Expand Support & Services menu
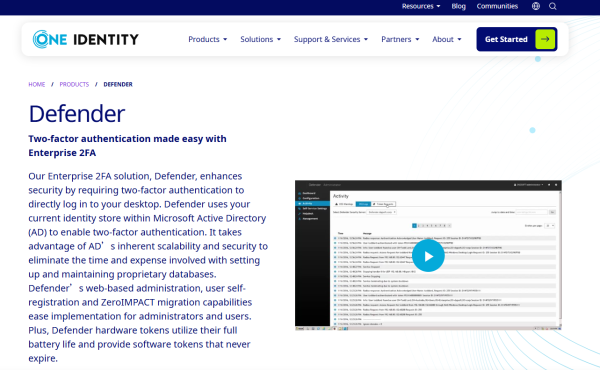Image resolution: width=600 pixels, height=370 pixels. click(331, 39)
